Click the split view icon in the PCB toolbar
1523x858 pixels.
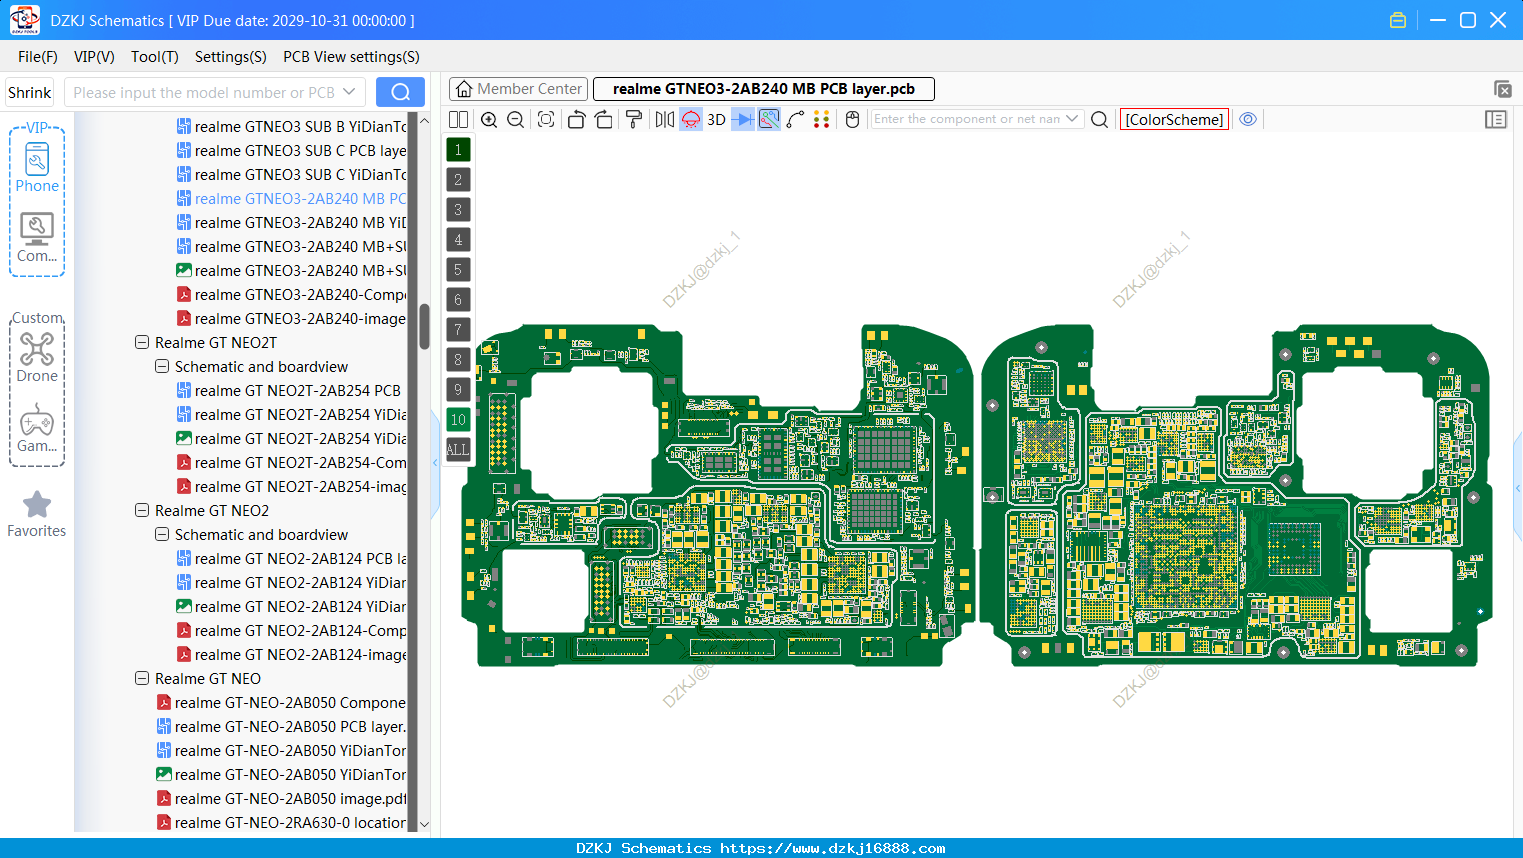pyautogui.click(x=458, y=119)
